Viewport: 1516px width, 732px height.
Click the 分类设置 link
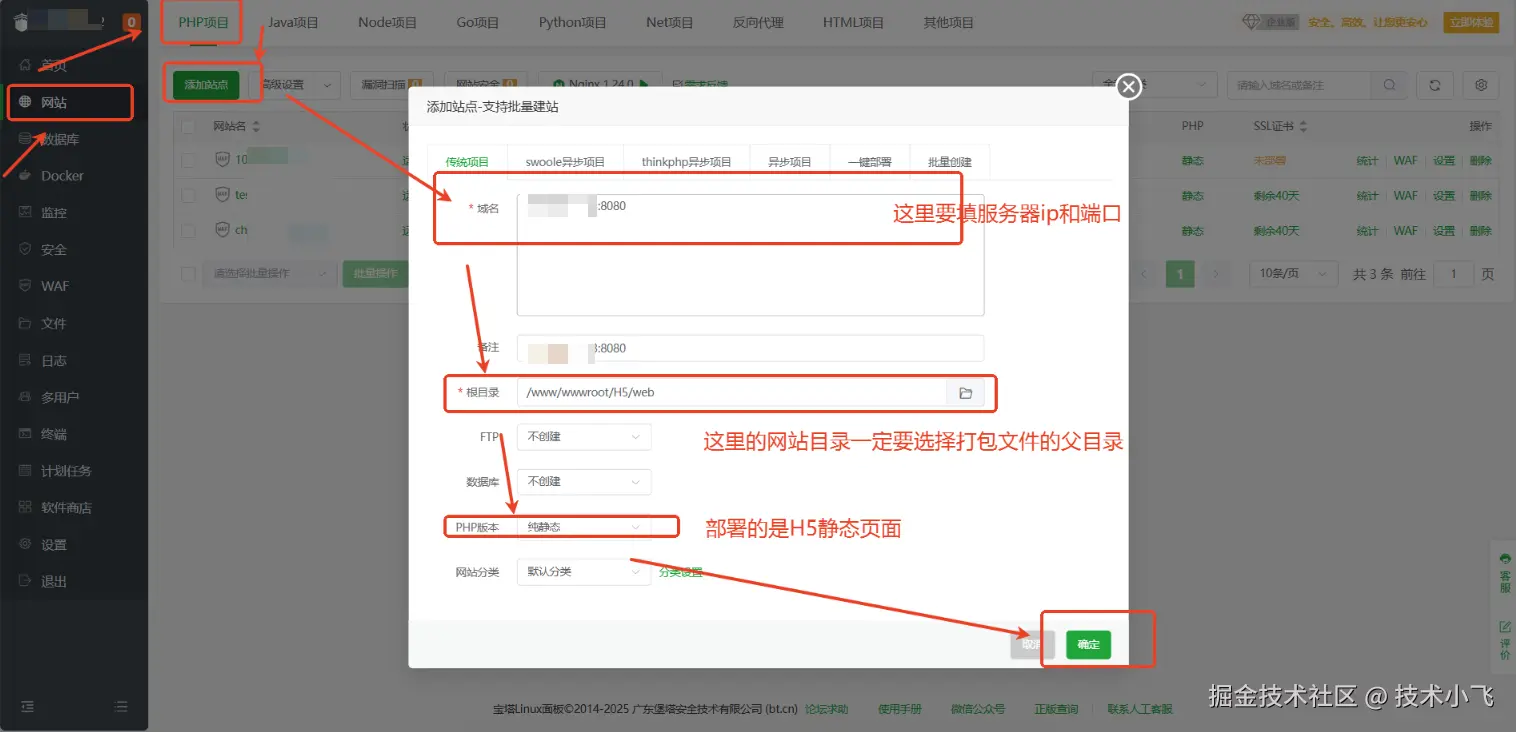click(681, 572)
